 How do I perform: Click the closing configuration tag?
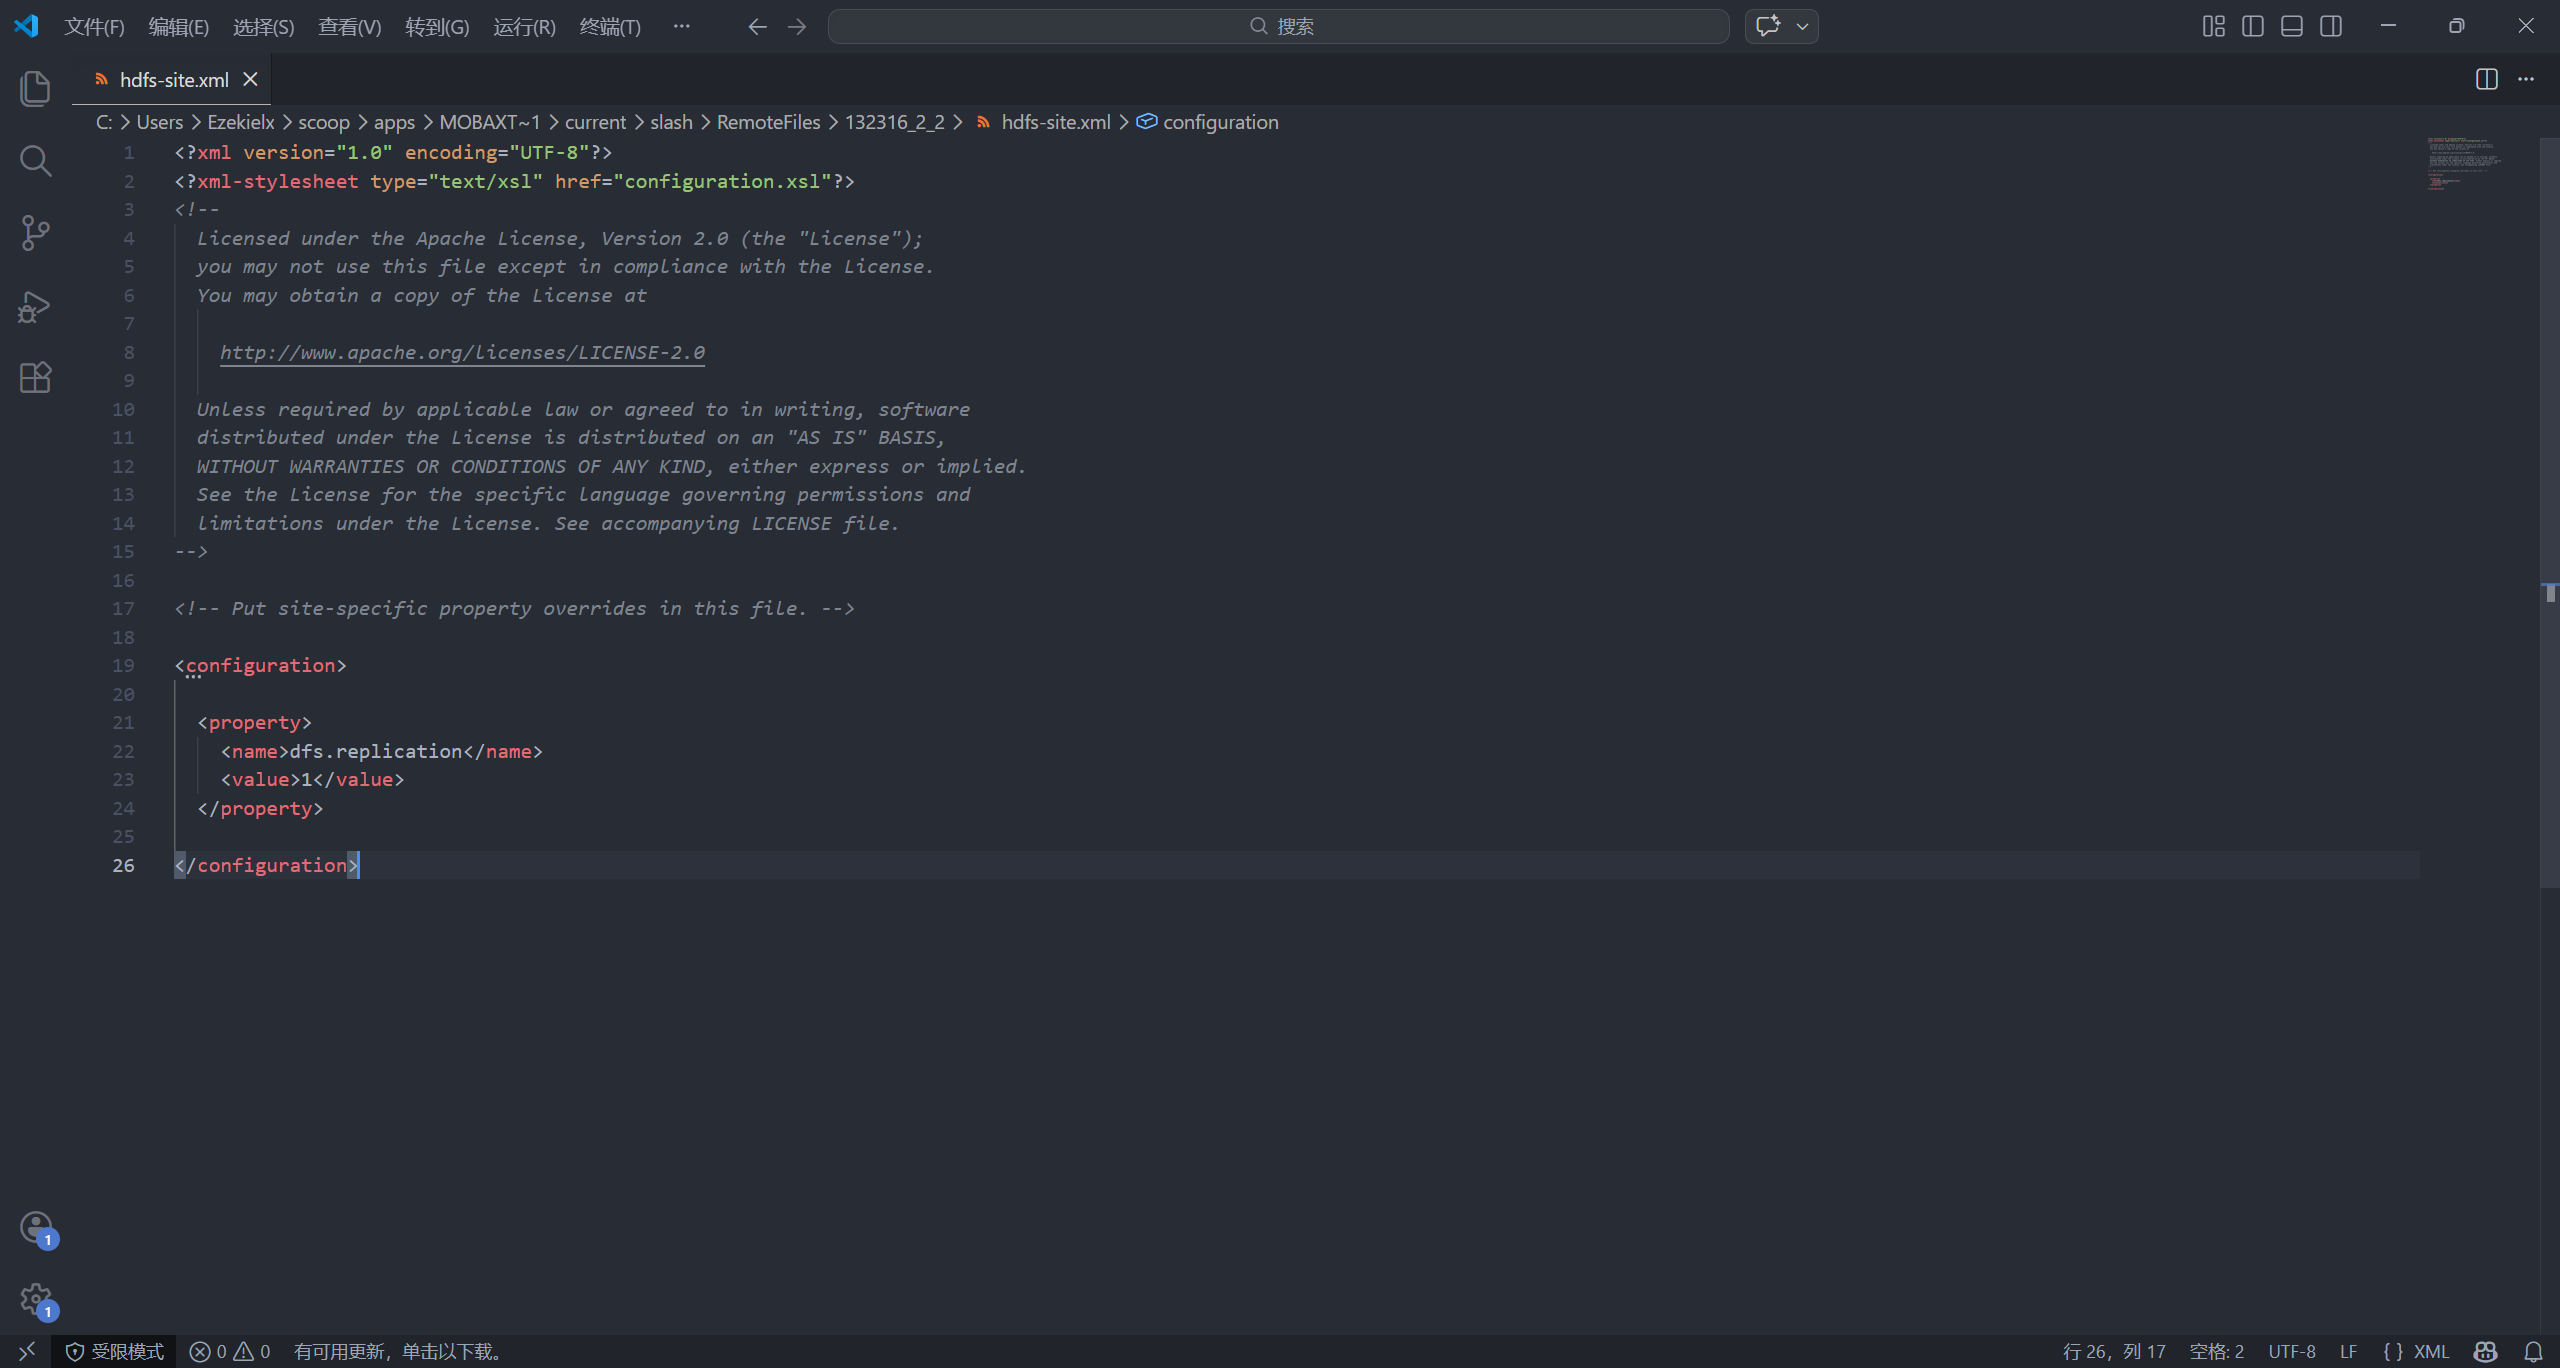pos(267,865)
